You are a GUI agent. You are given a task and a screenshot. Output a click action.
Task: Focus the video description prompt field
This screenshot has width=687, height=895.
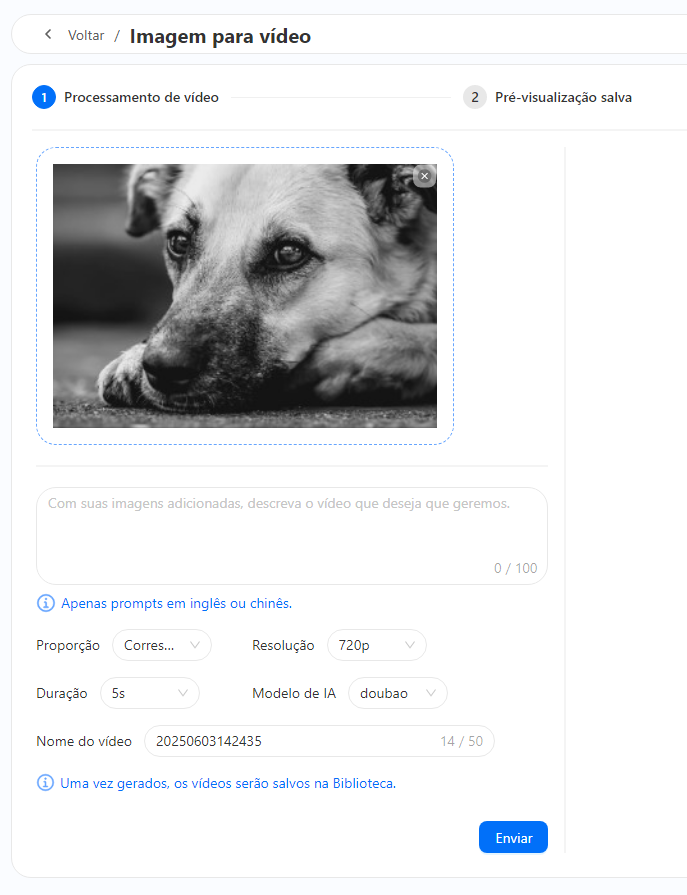click(x=292, y=536)
